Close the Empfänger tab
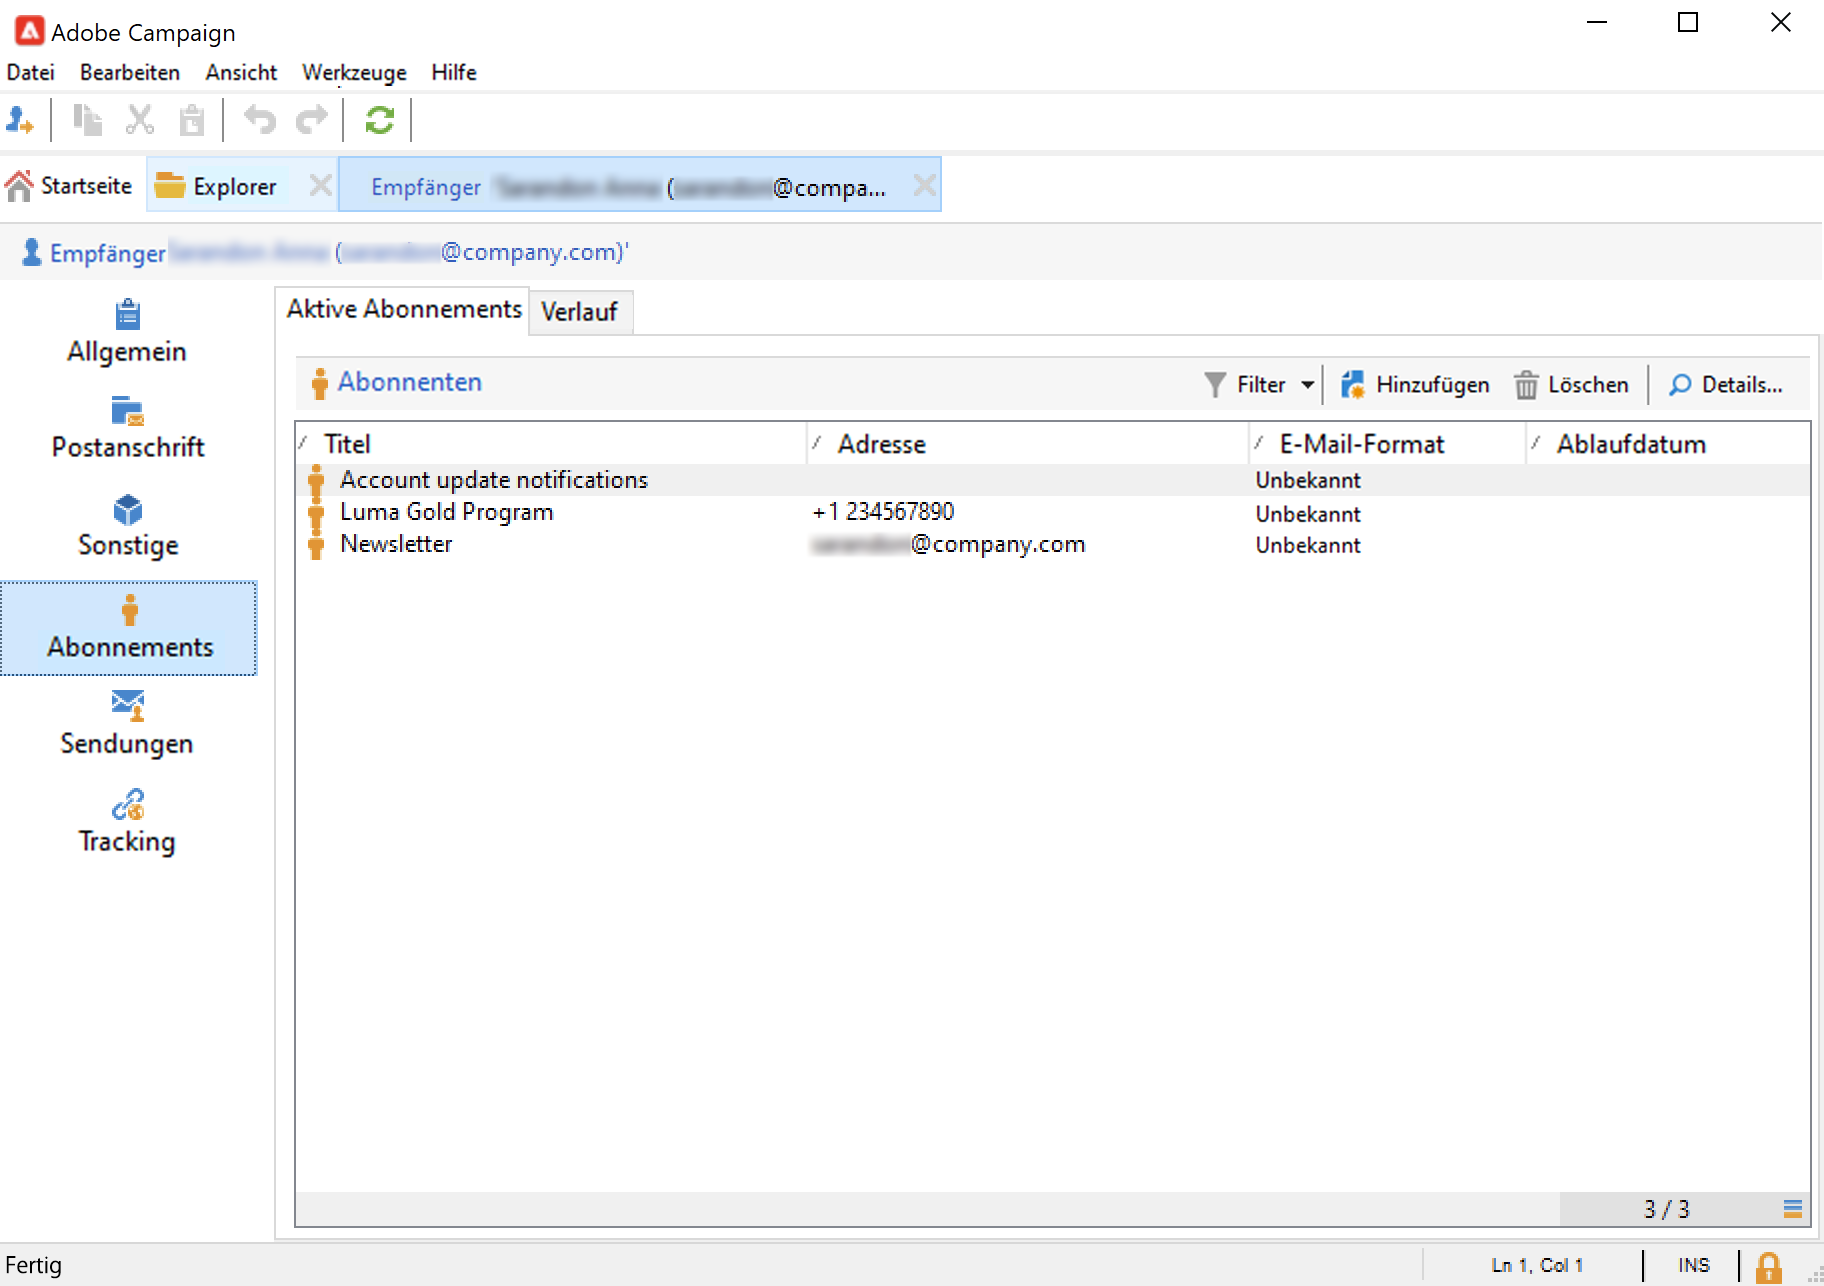 (925, 185)
